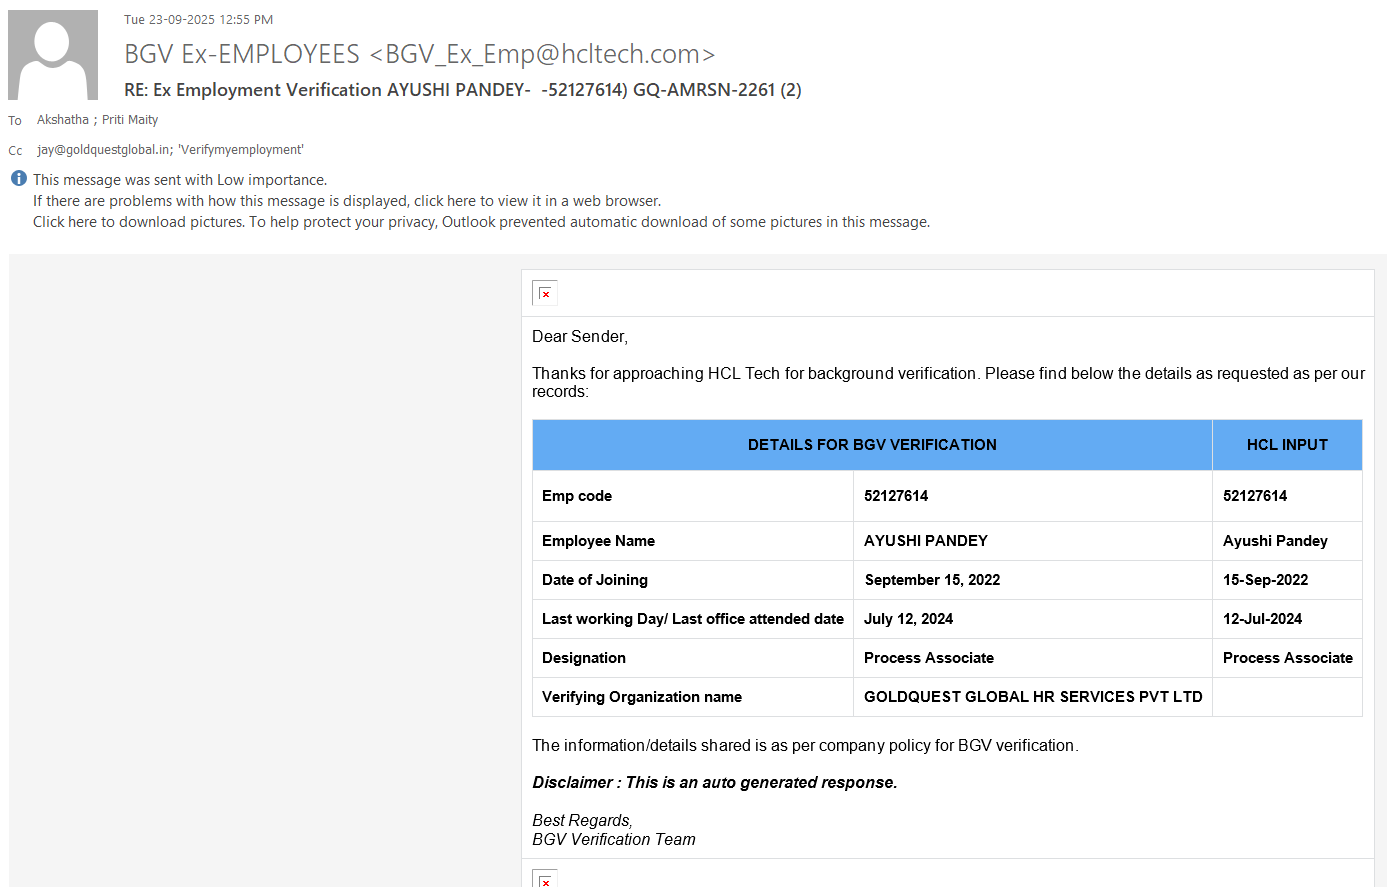The image size is (1387, 890).
Task: Click the sender name BGV Ex-EMPLOYEES
Action: click(242, 54)
